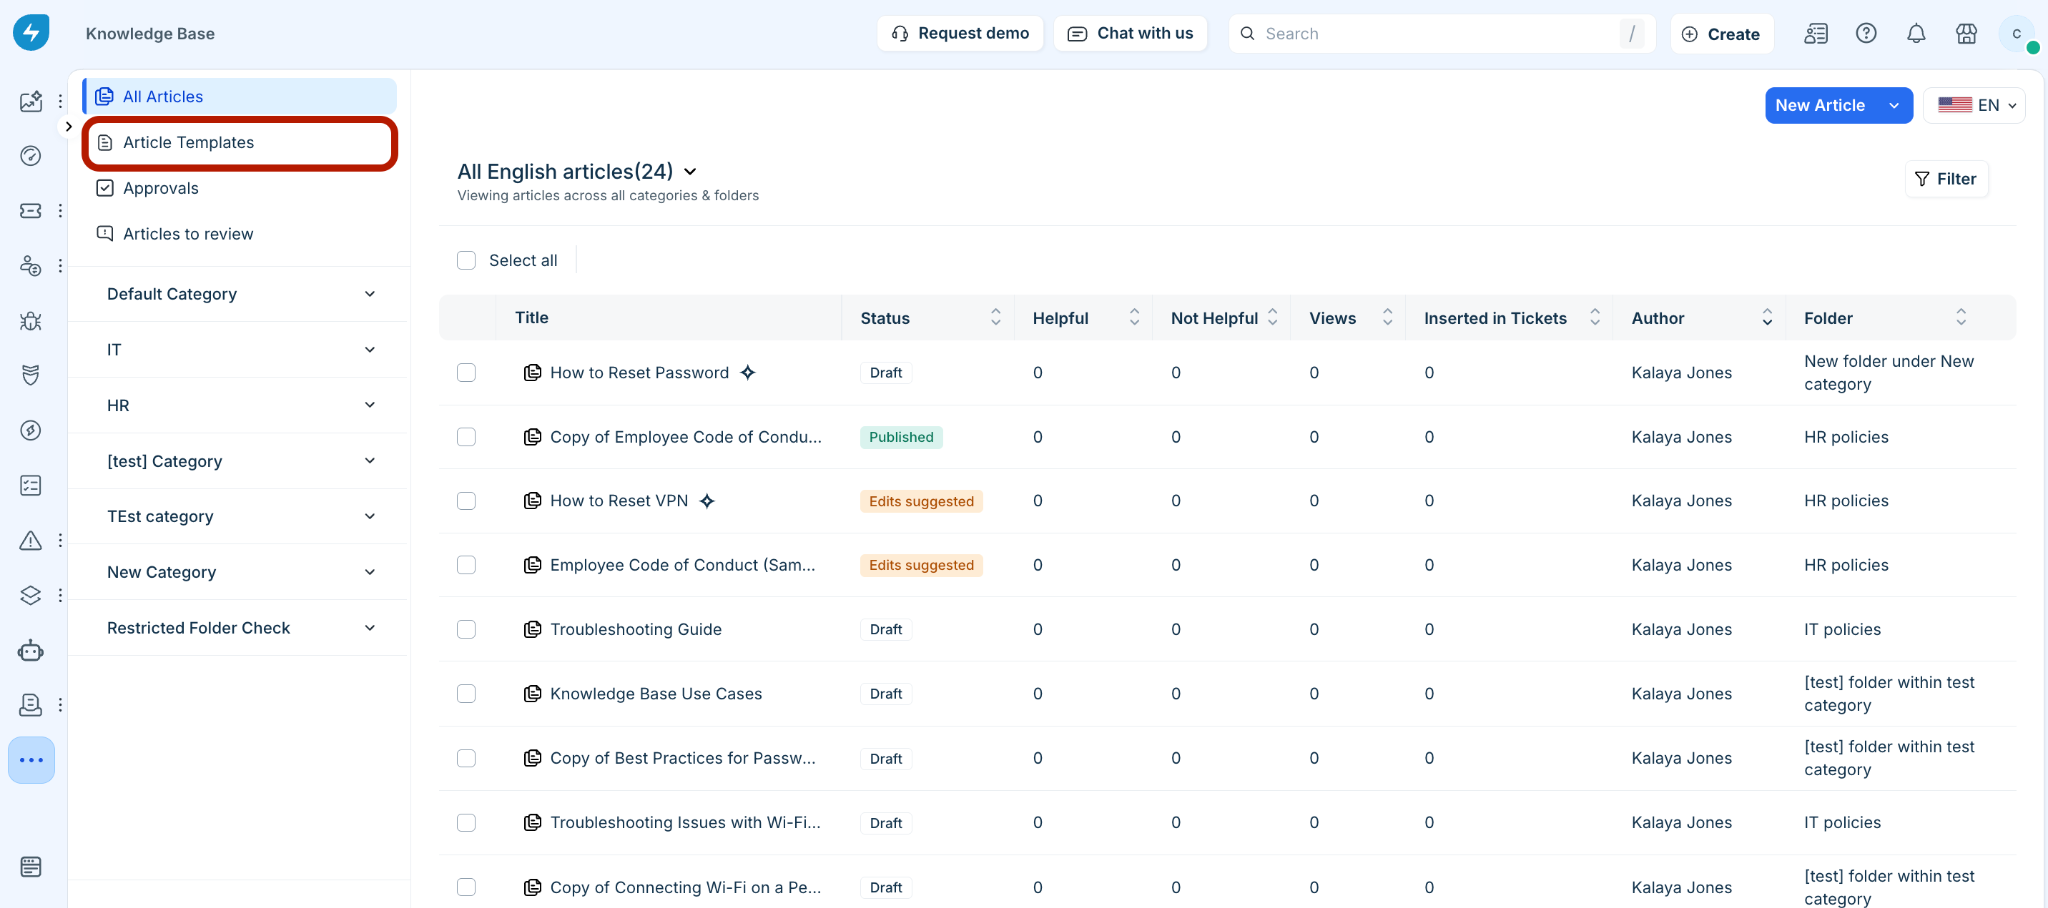Open the three-dots more menu in sidebar

click(31, 760)
